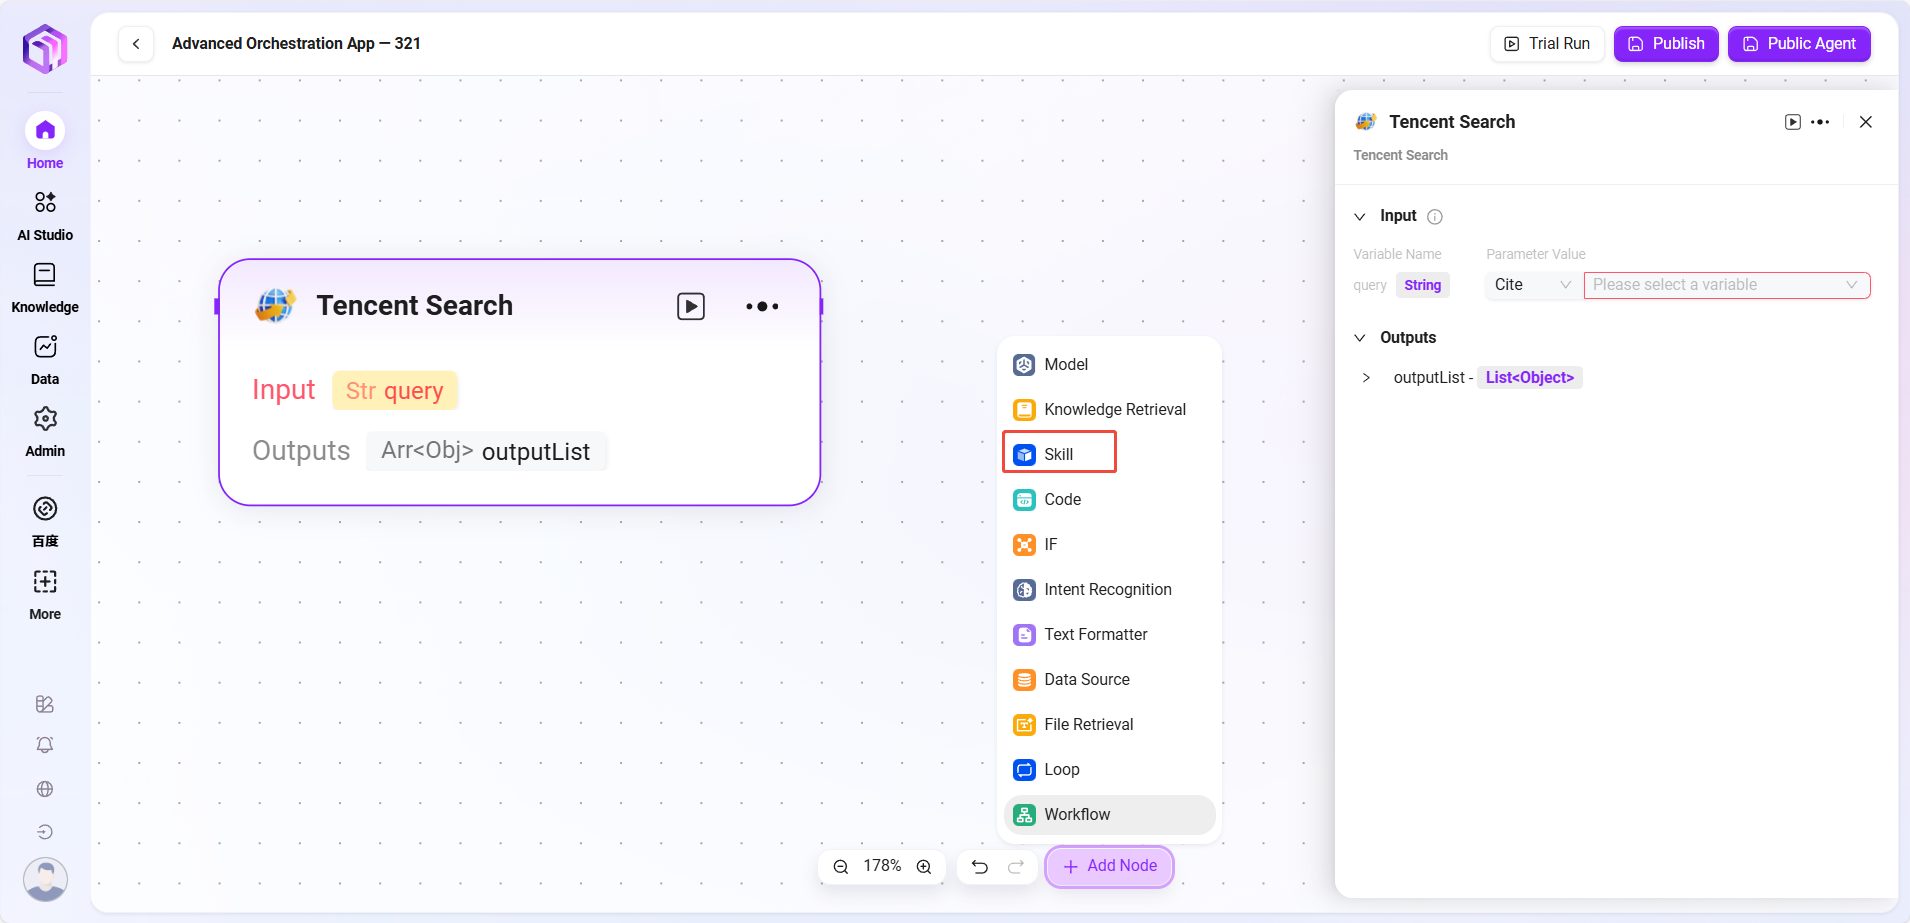
Task: Undo the last canvas action
Action: click(x=980, y=867)
